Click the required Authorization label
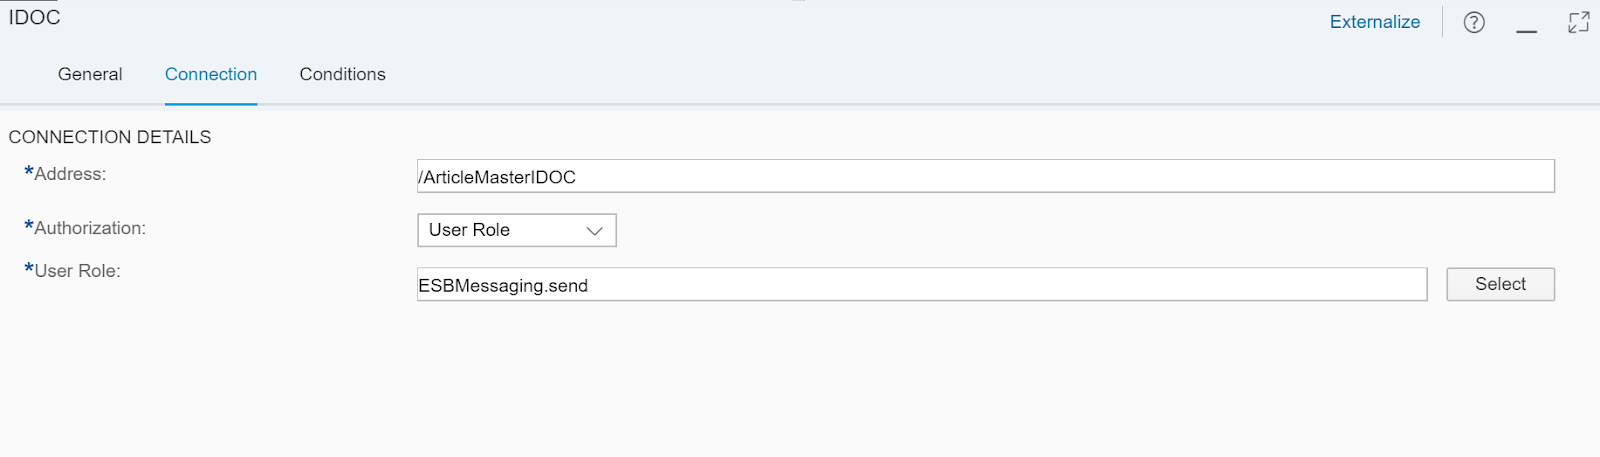Screen dimensions: 1600x457 85,228
